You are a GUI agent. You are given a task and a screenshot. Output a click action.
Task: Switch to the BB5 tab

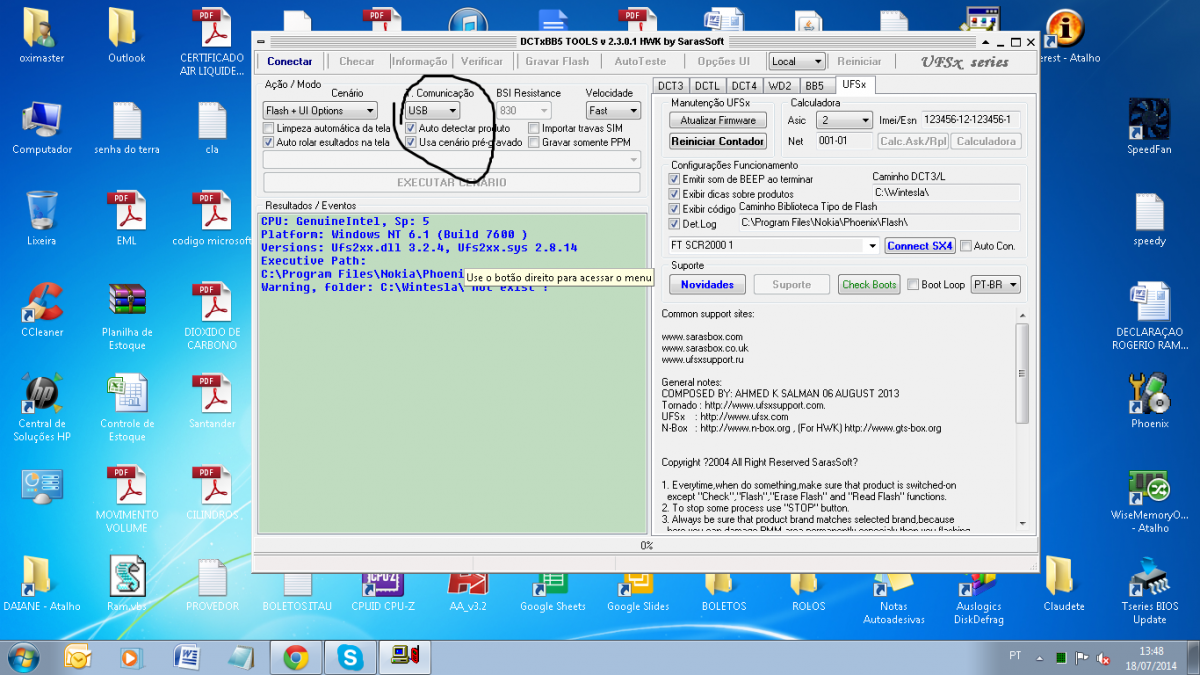815,86
